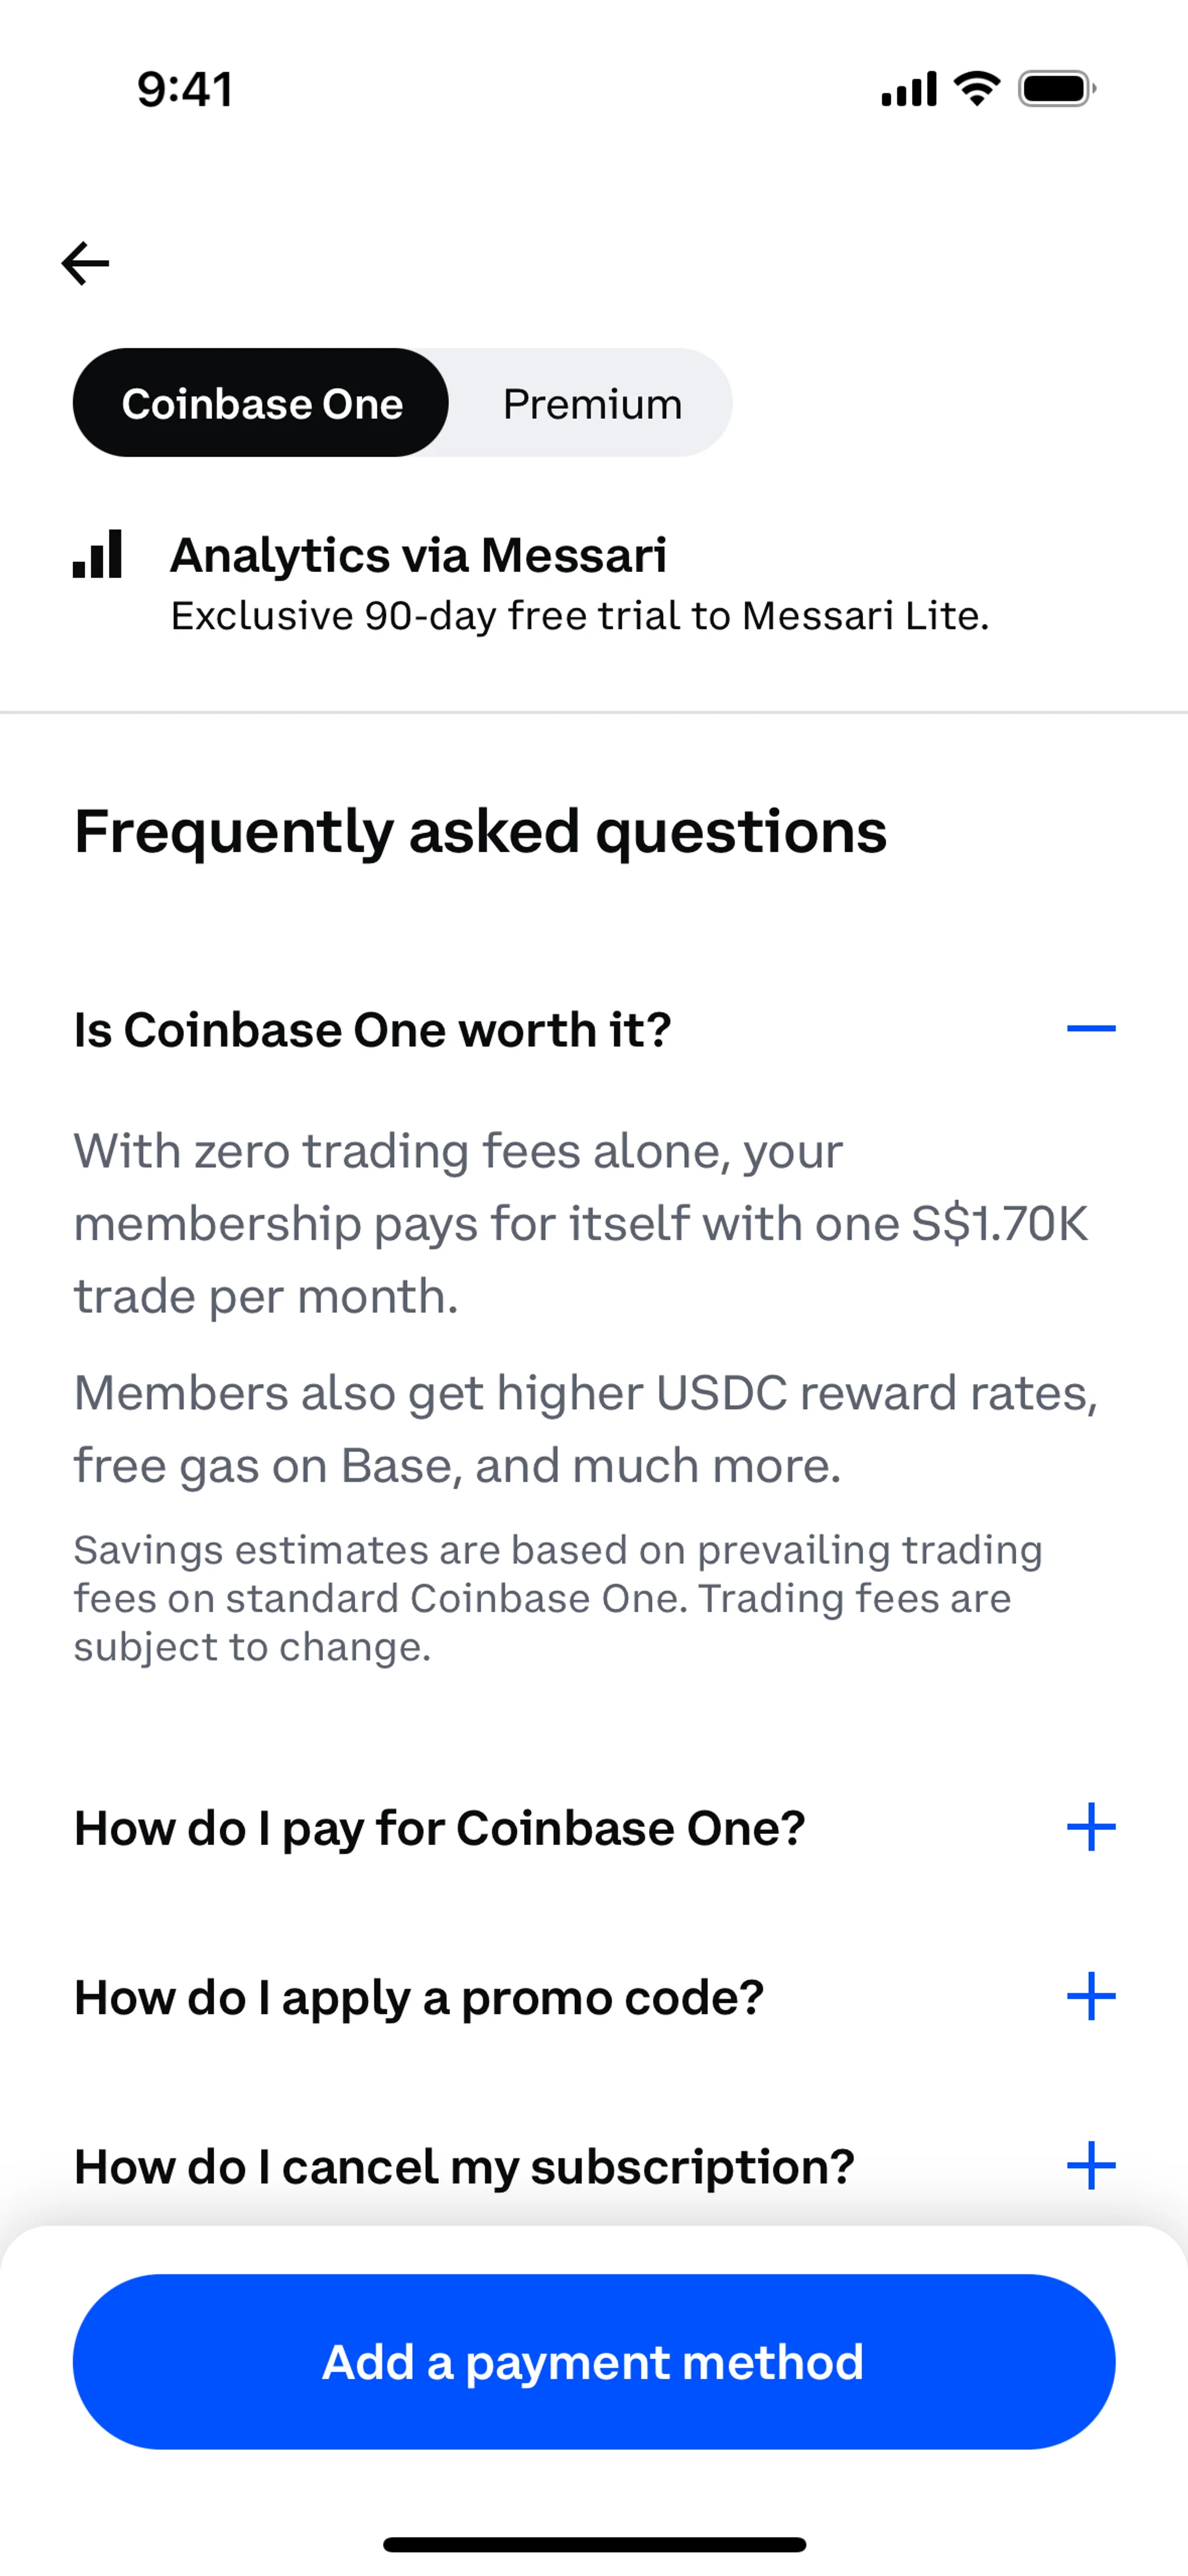Tap plus icon beside cancel subscription question

(x=1091, y=2166)
